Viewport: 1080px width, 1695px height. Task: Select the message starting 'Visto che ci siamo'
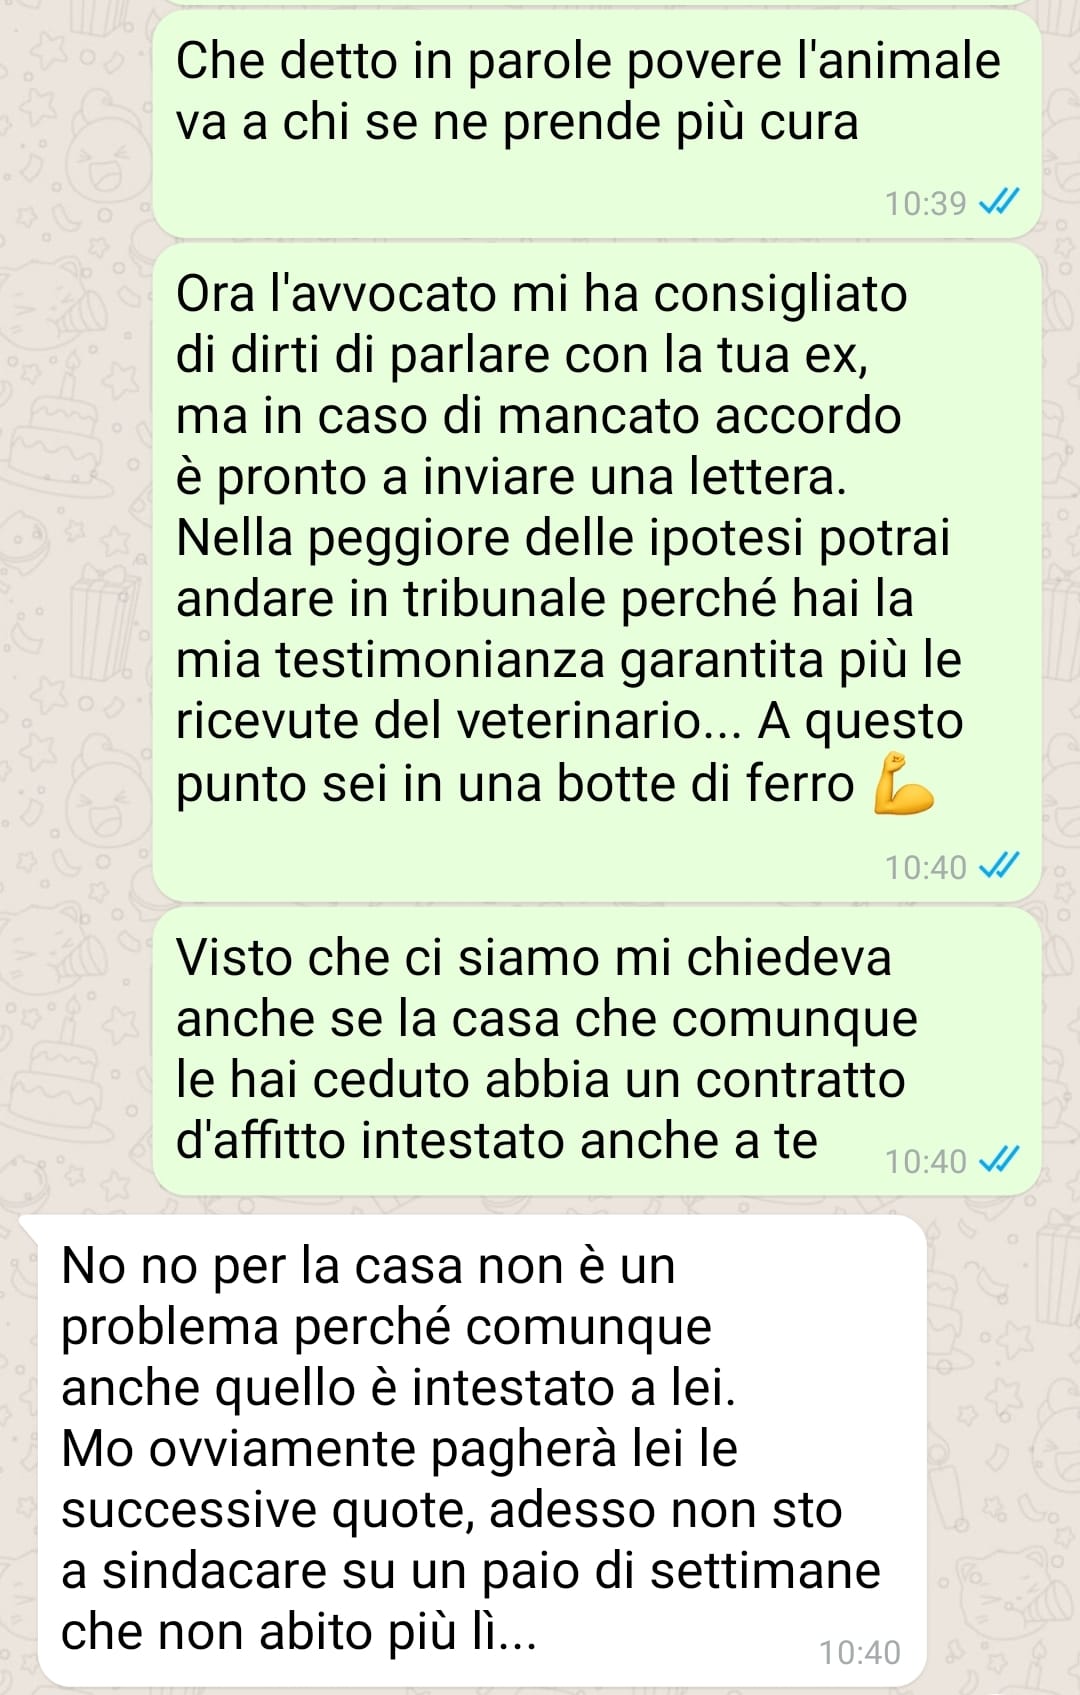tap(597, 1051)
